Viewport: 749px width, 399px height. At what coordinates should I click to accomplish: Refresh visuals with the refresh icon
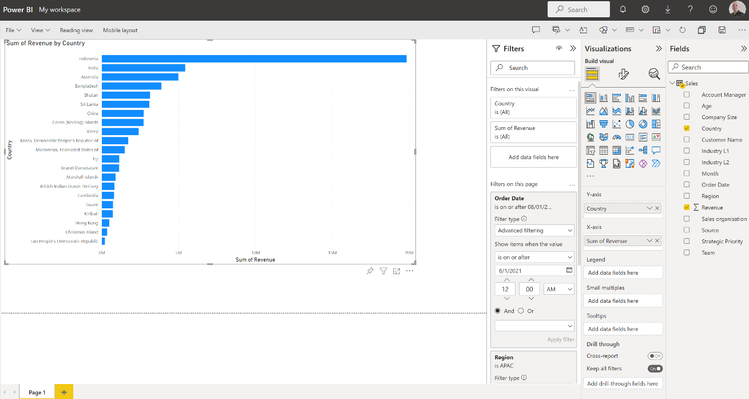[683, 30]
